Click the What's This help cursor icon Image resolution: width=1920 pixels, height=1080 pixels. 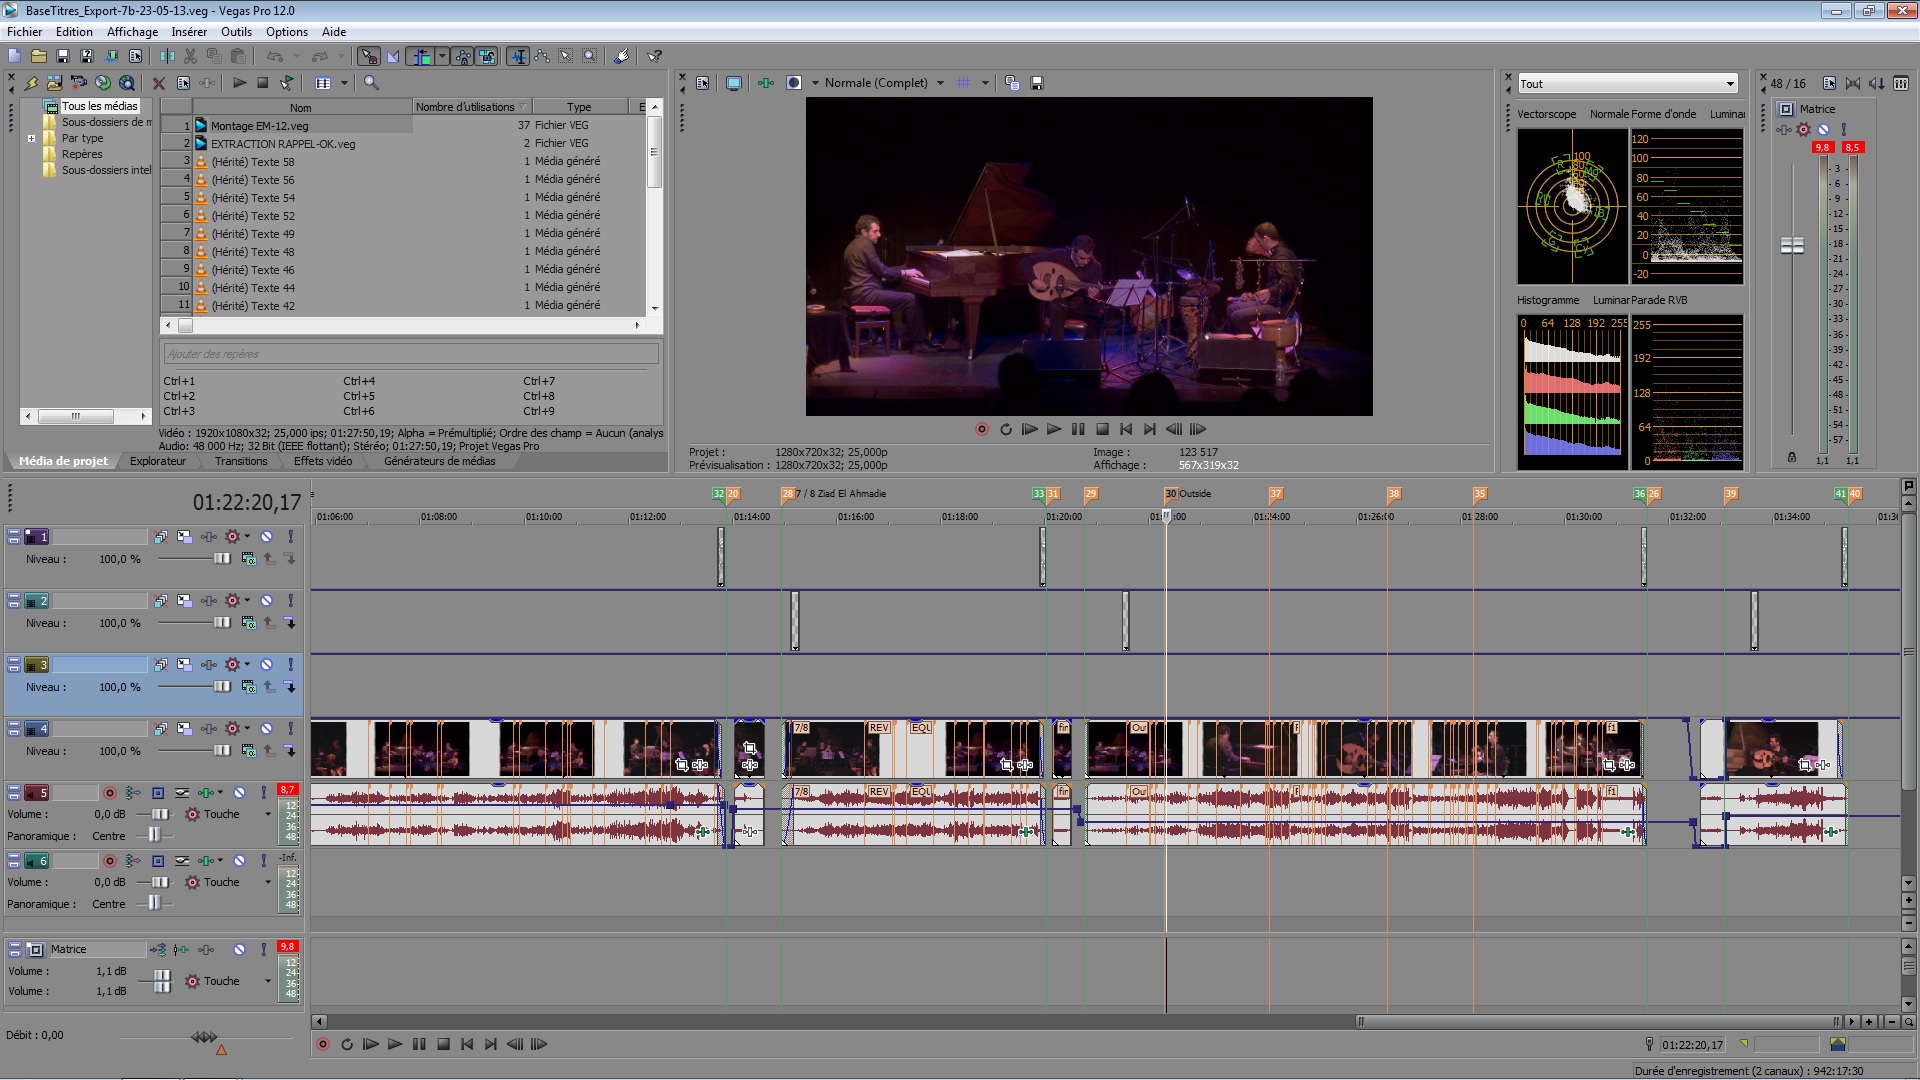tap(655, 56)
